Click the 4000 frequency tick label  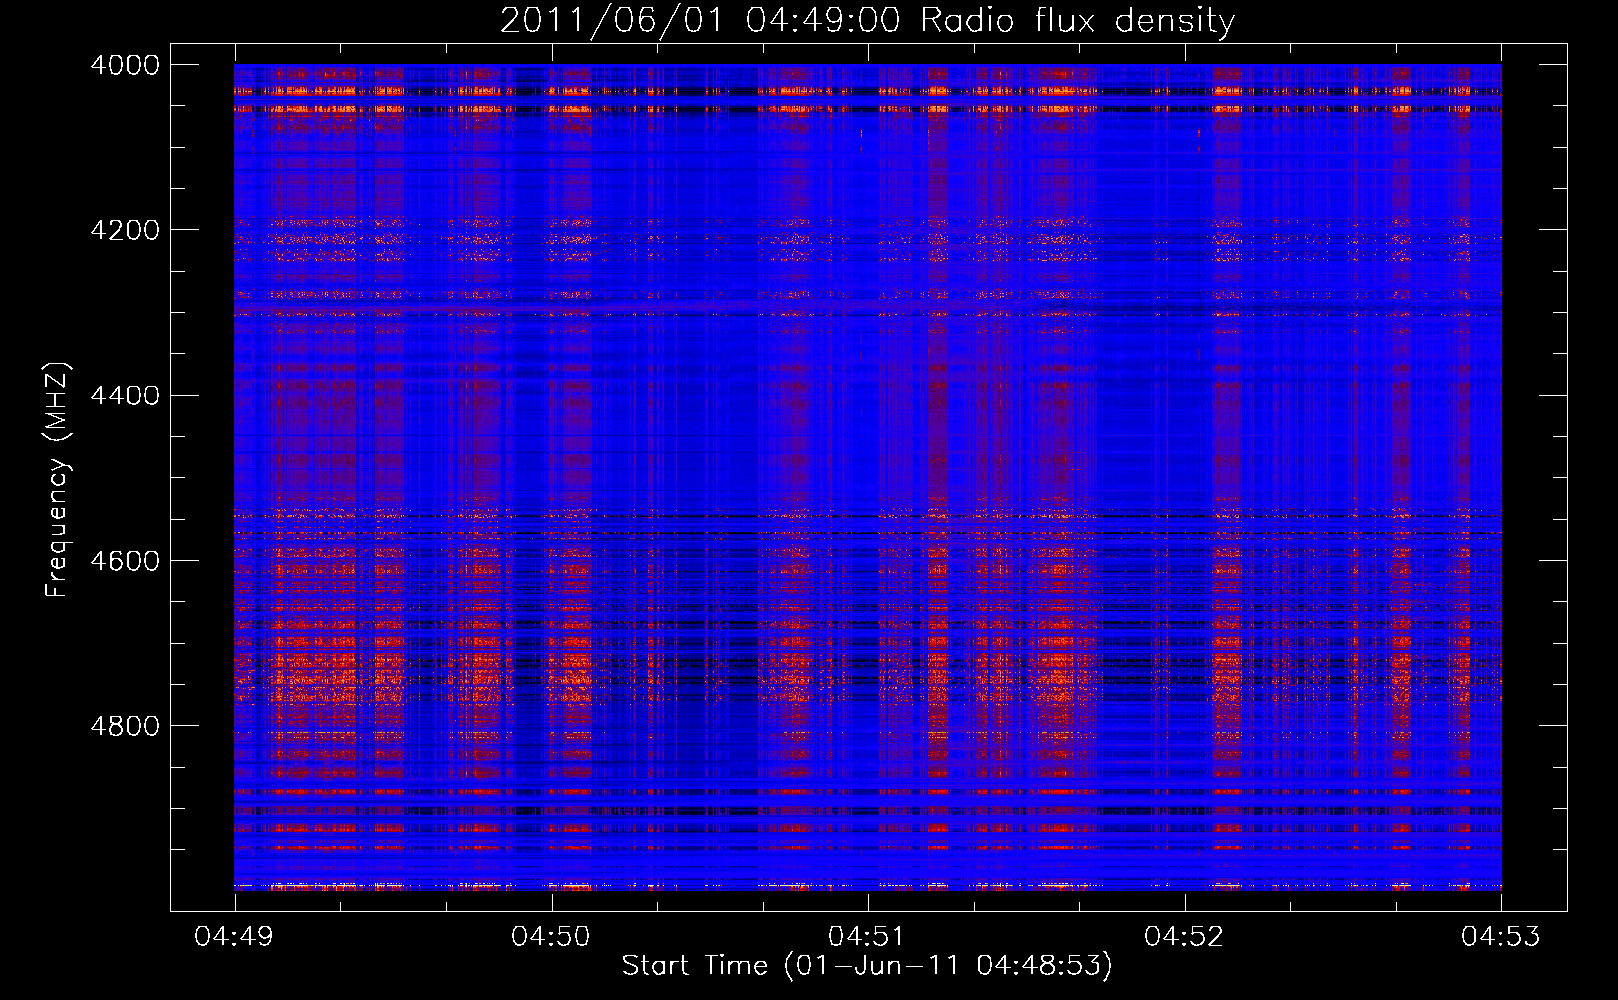tap(125, 65)
